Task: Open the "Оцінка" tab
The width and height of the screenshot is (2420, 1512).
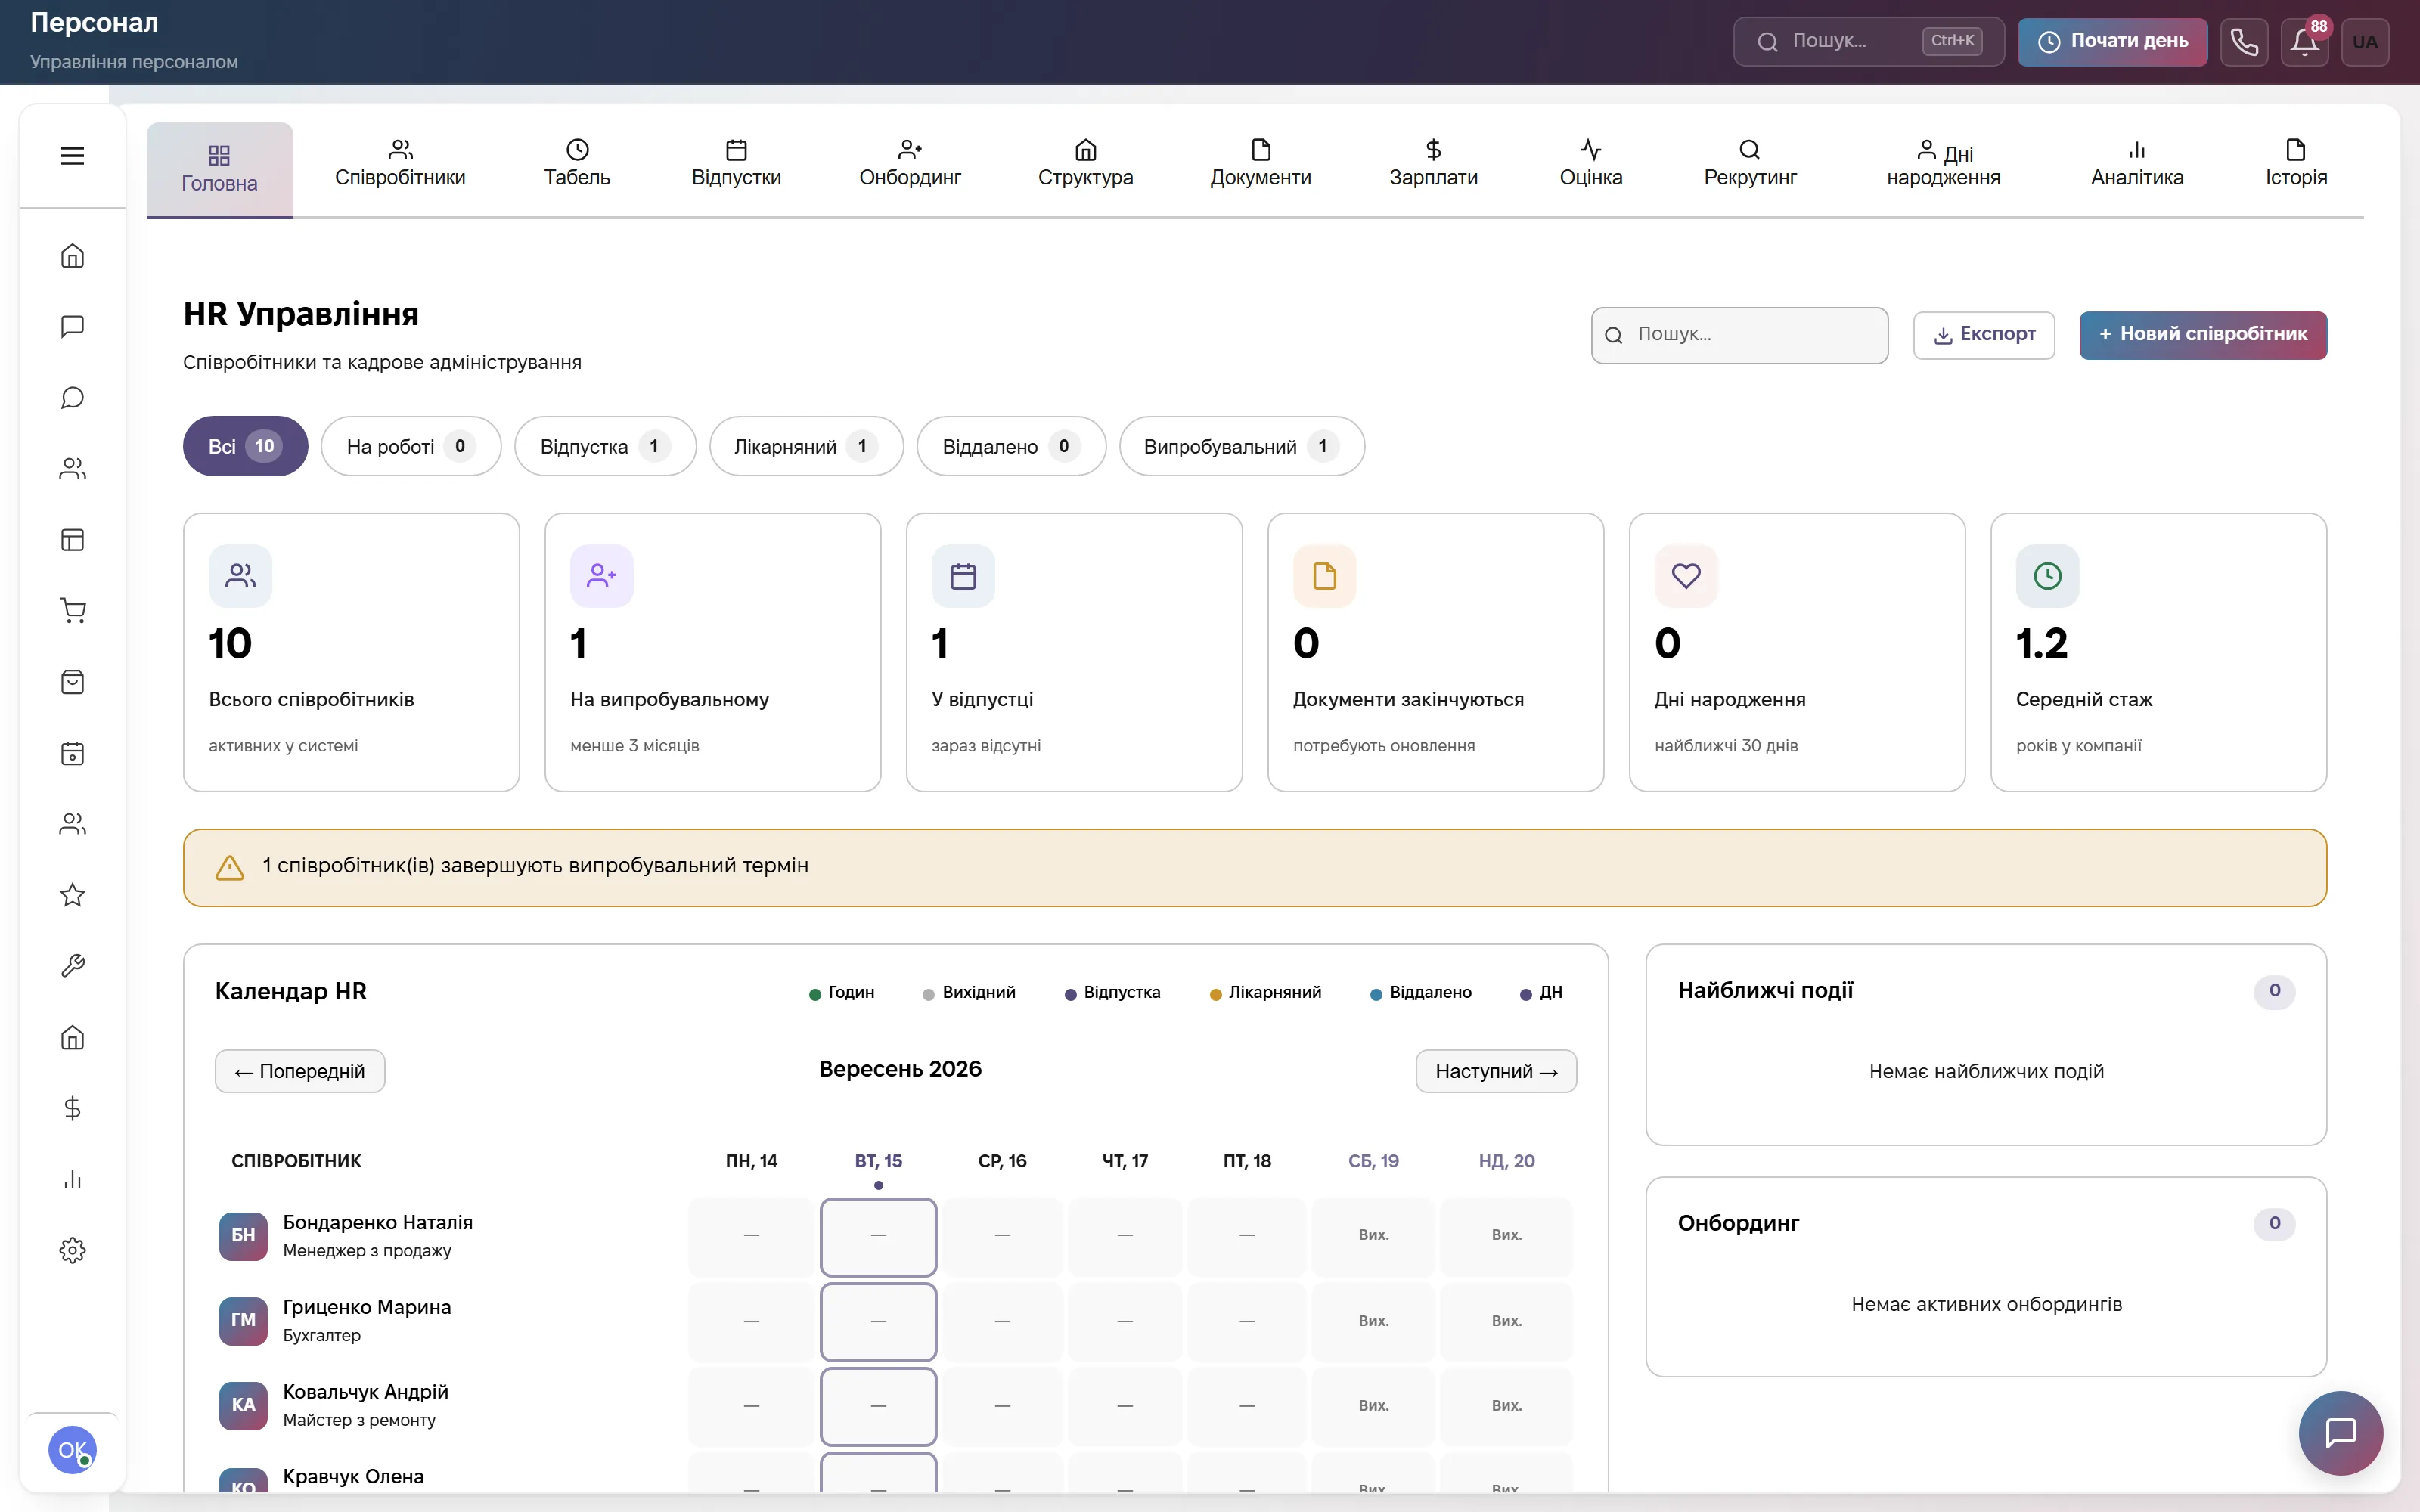Action: (1591, 164)
